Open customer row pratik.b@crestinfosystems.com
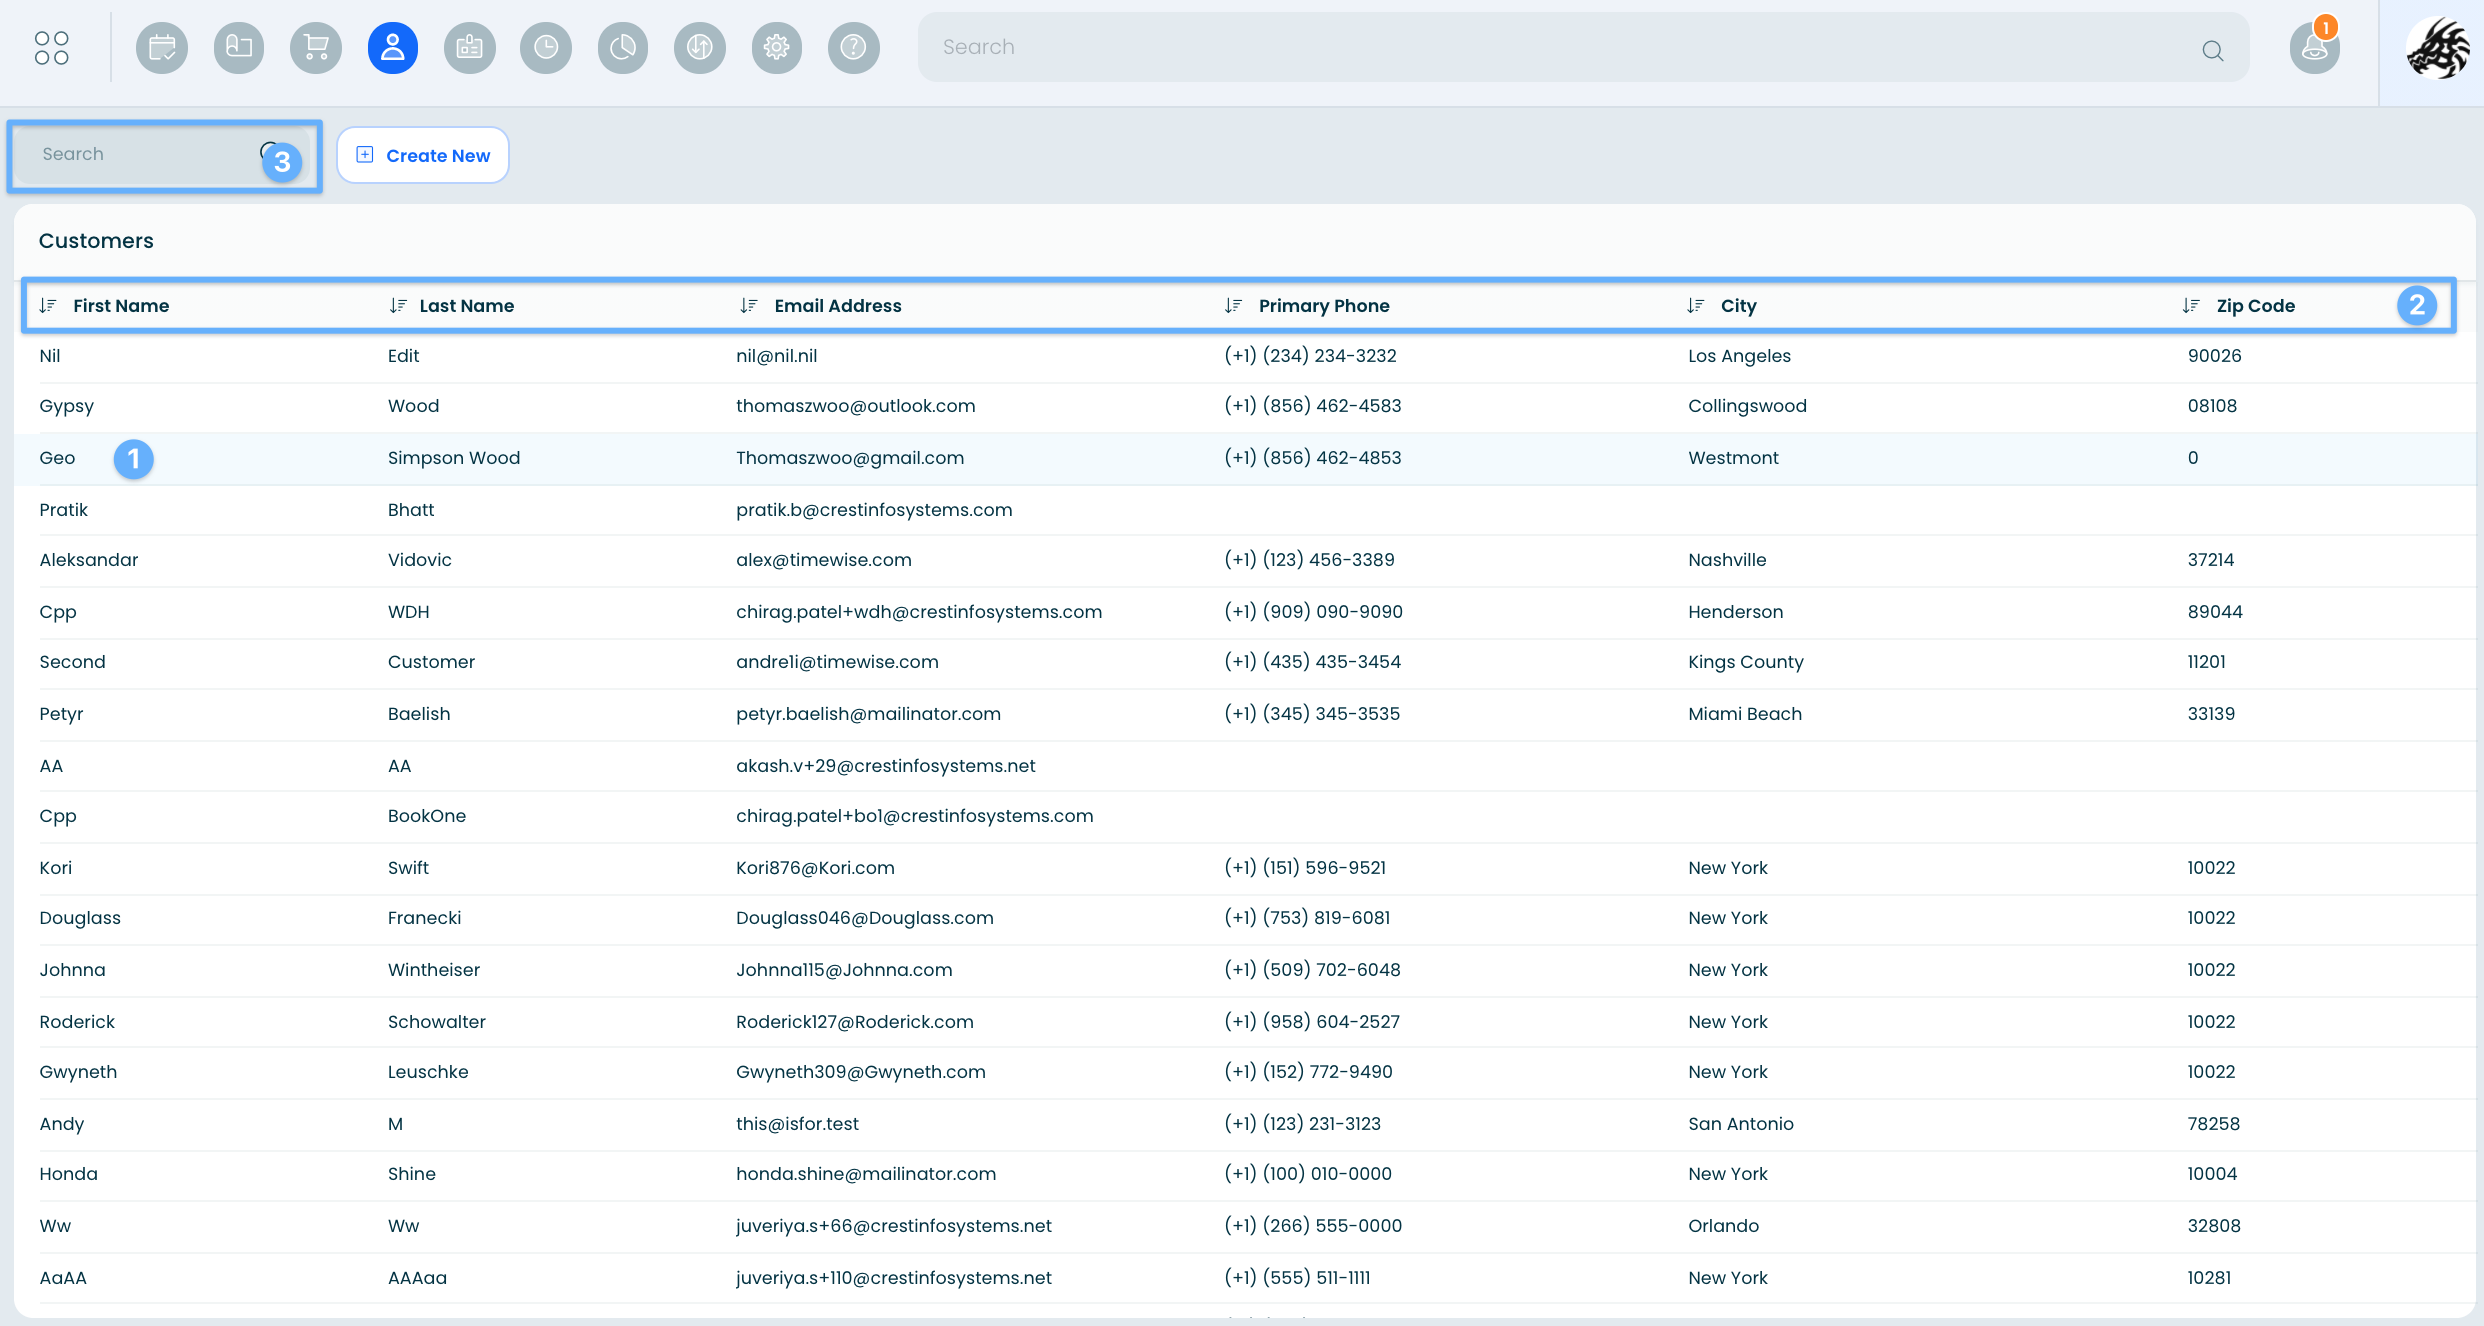 [x=873, y=510]
